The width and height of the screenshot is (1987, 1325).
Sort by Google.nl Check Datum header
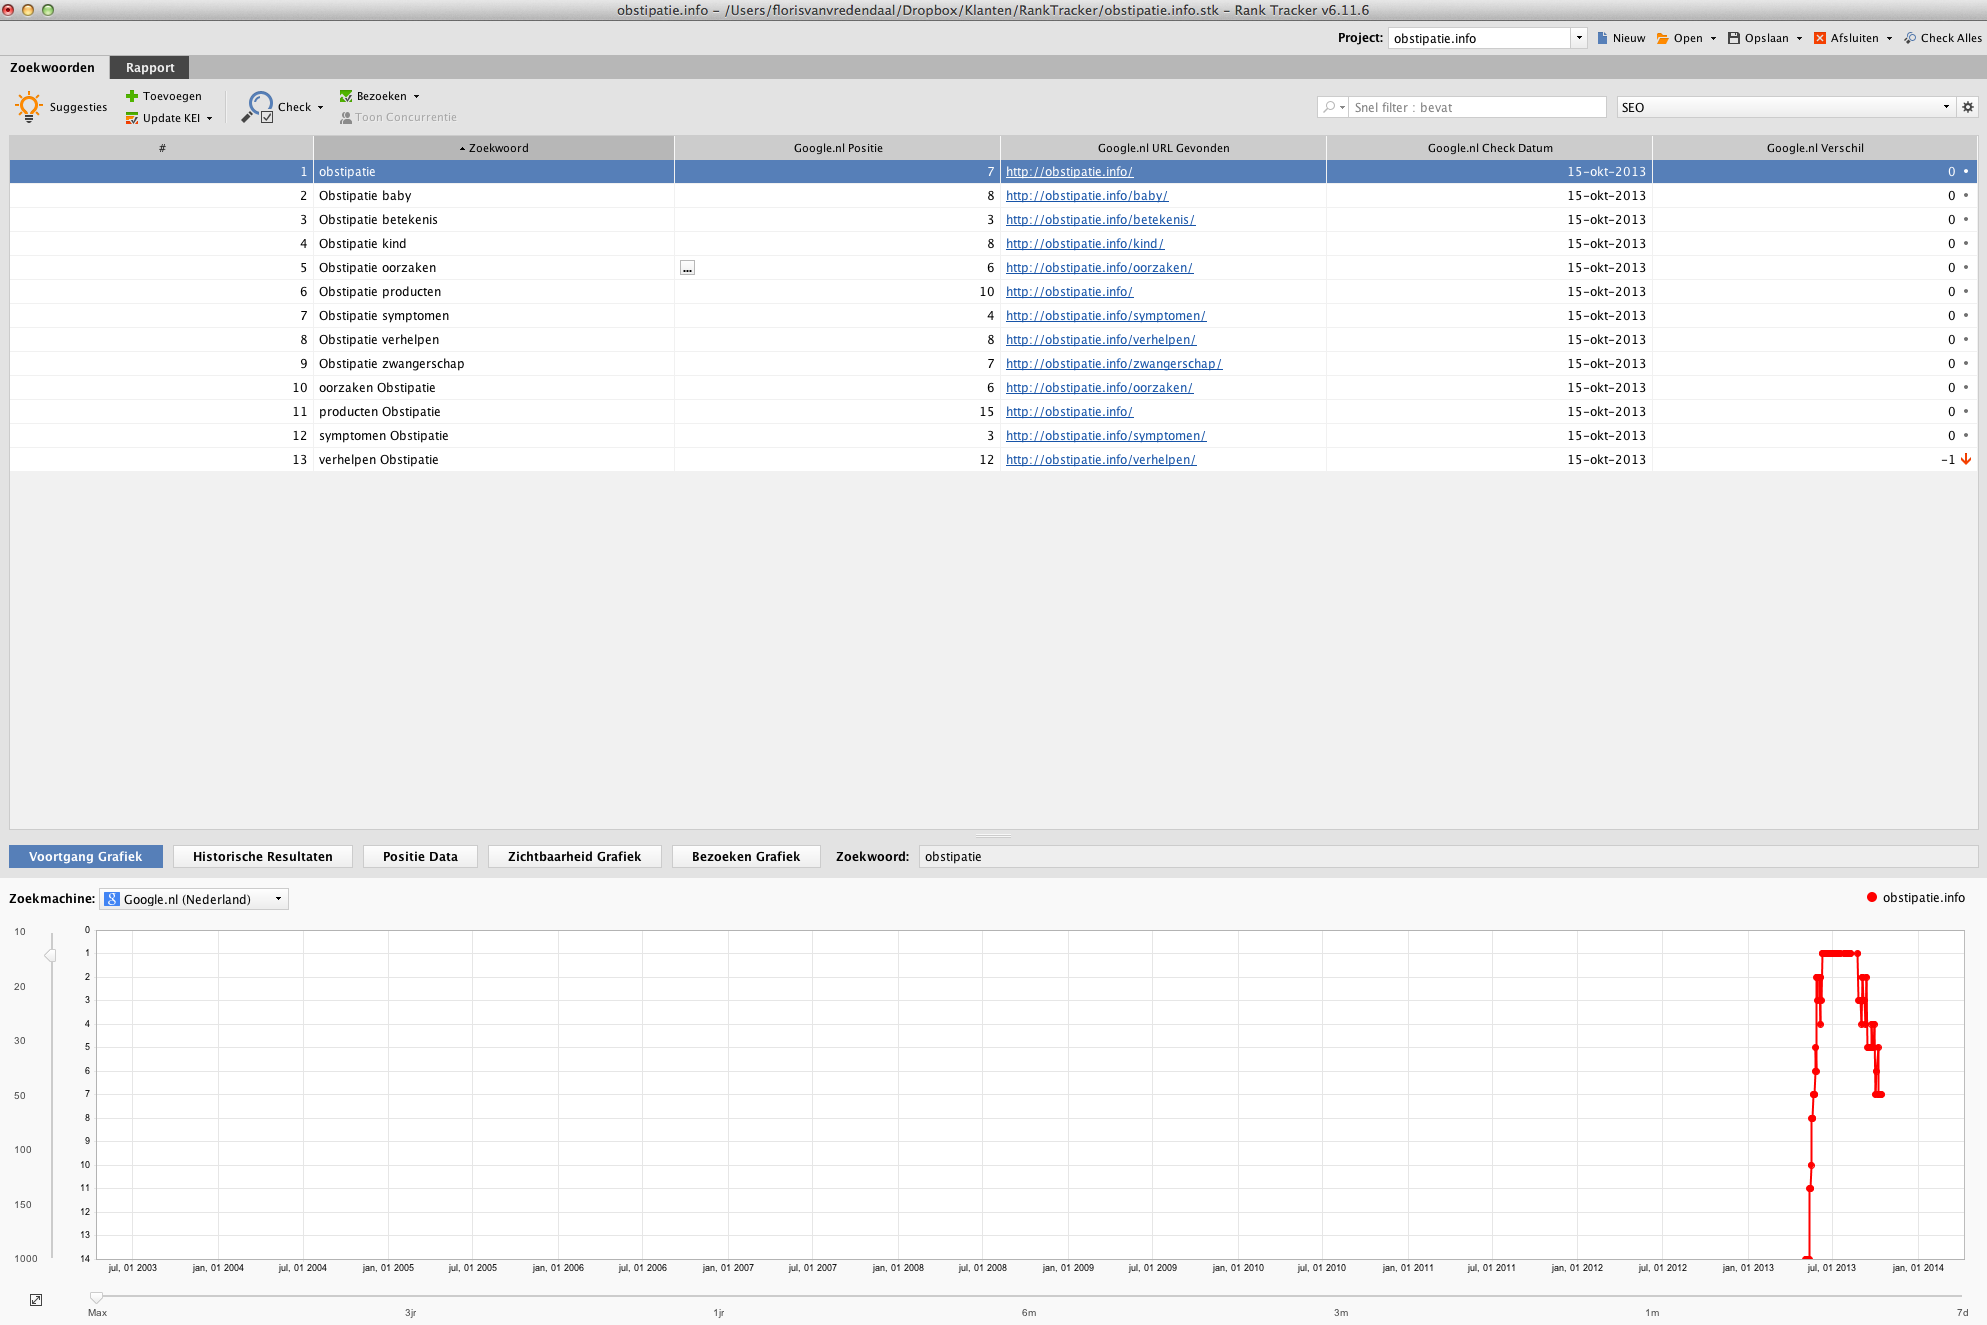click(x=1490, y=148)
